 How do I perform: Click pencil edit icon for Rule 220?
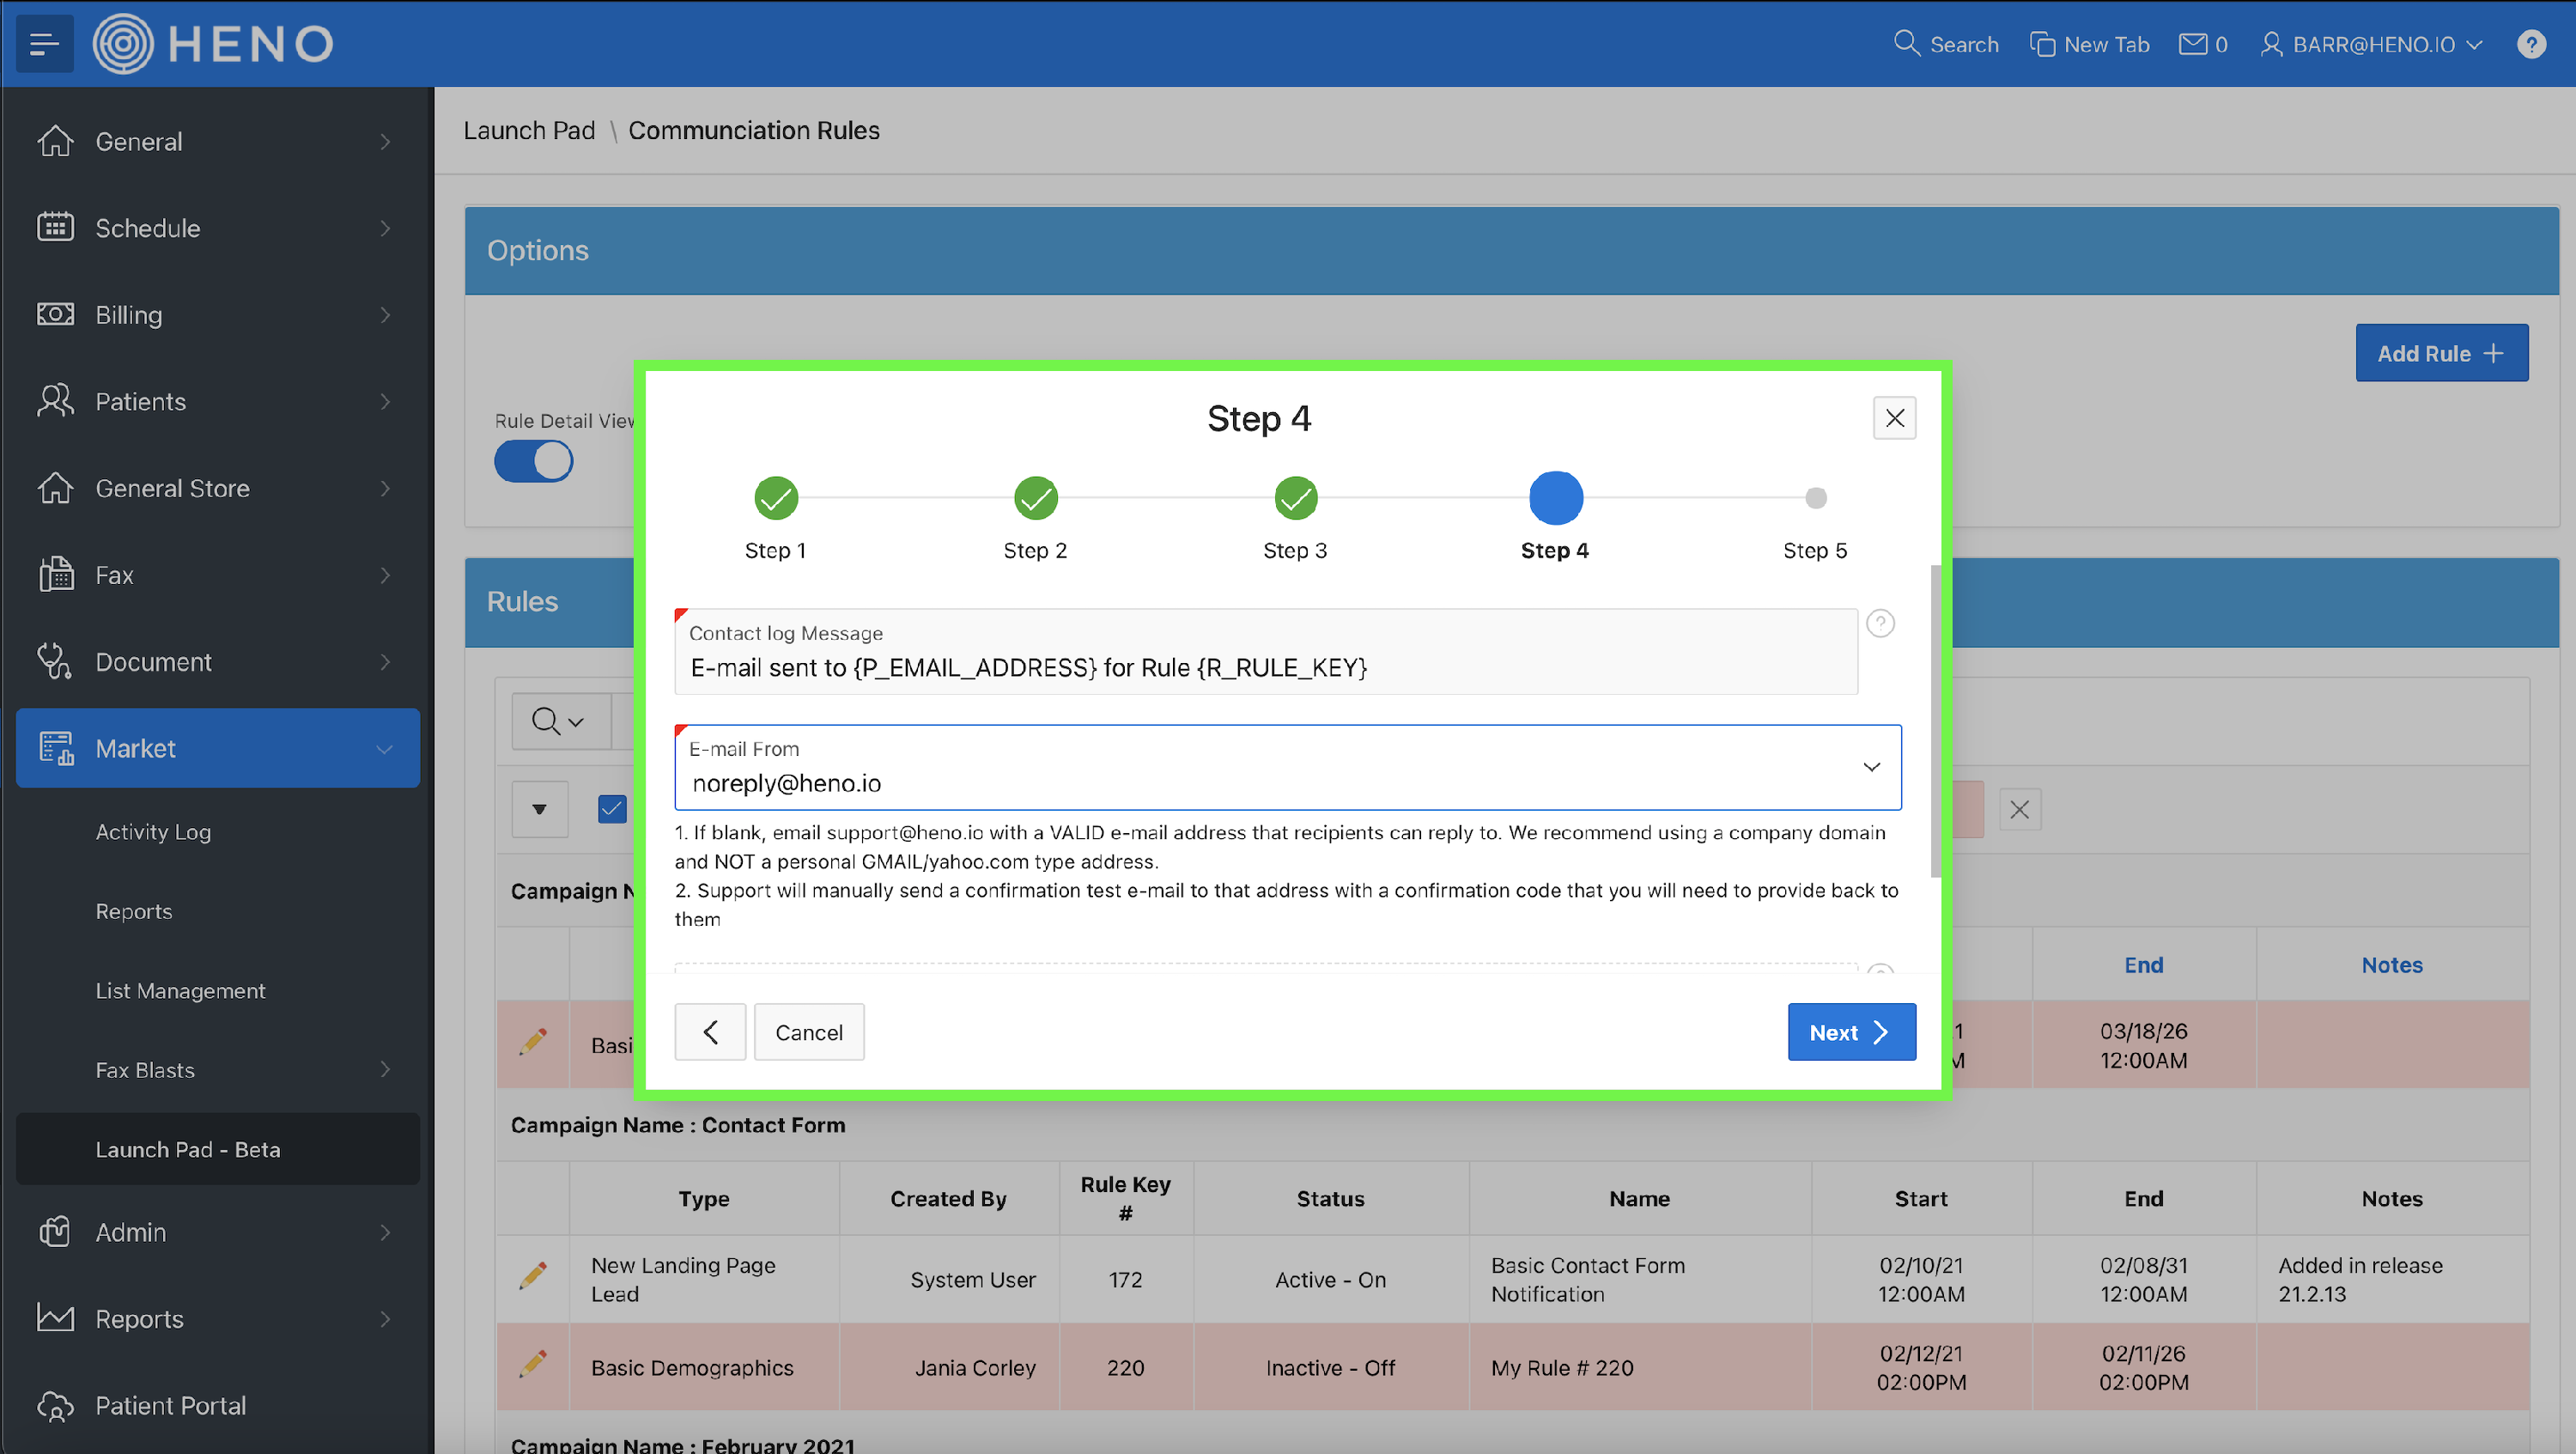tap(533, 1365)
